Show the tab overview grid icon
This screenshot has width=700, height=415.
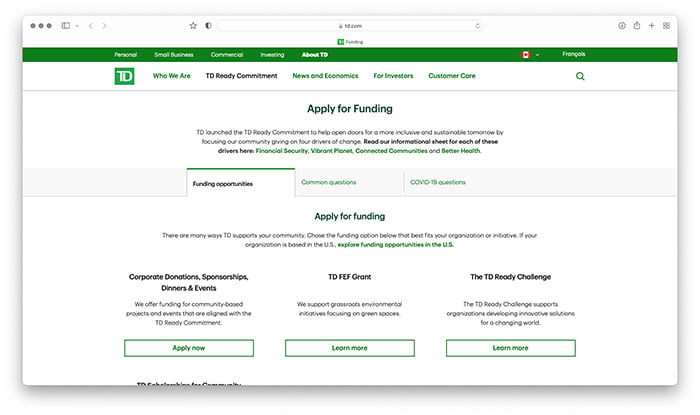tap(667, 26)
